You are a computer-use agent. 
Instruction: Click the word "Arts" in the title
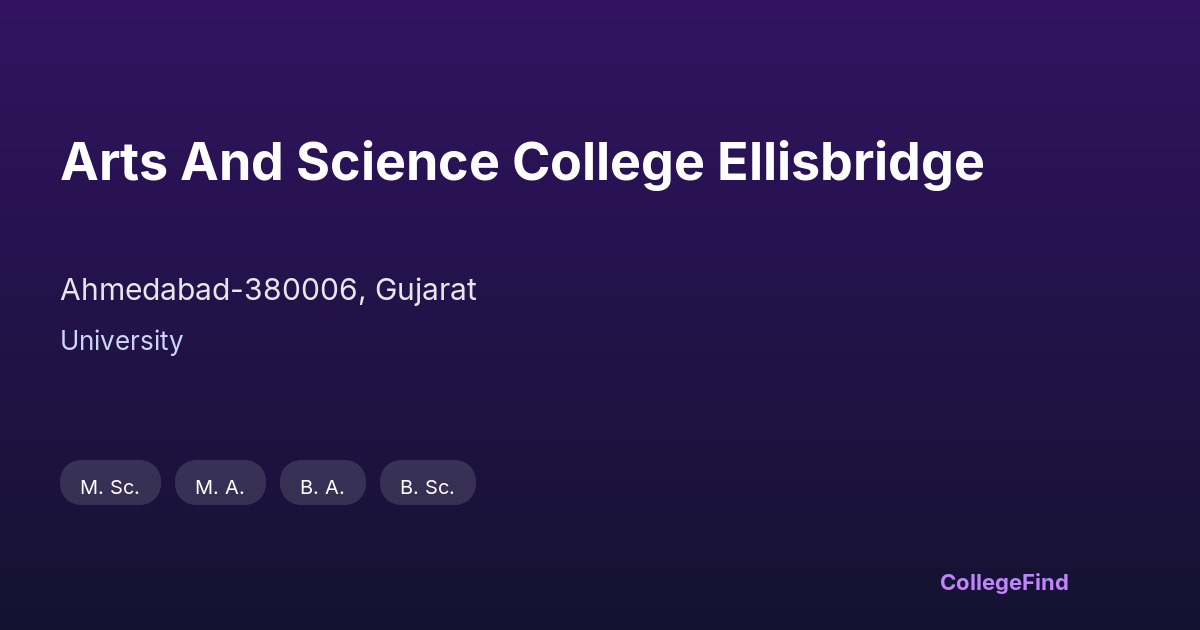112,162
